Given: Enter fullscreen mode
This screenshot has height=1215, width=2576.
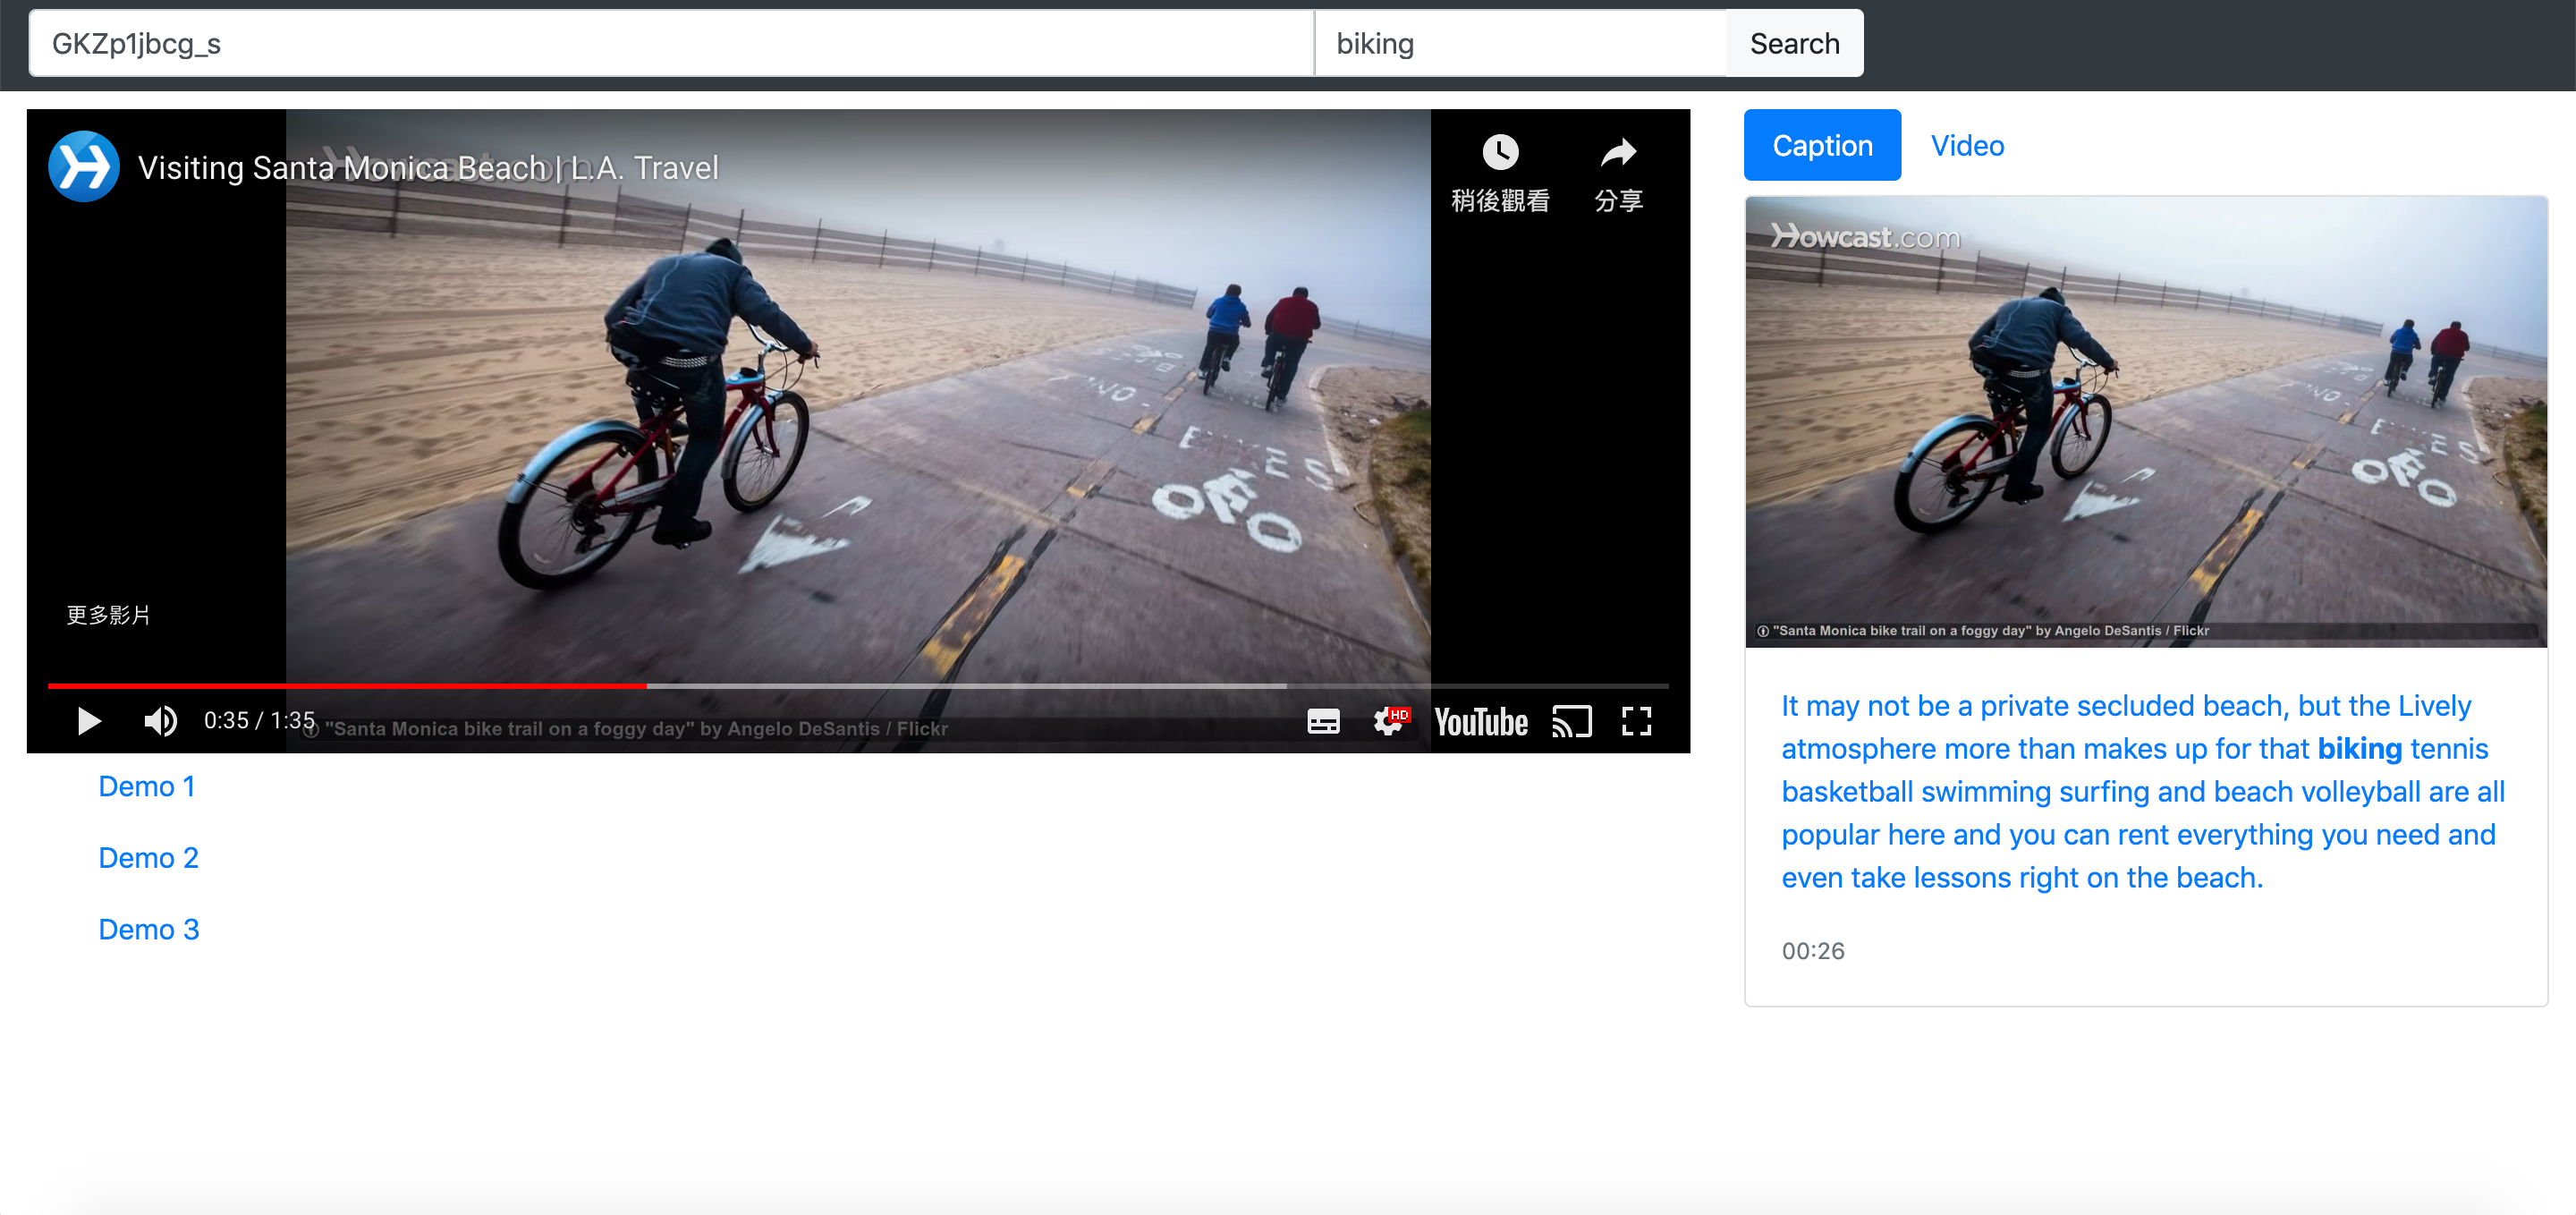Looking at the screenshot, I should (x=1636, y=721).
